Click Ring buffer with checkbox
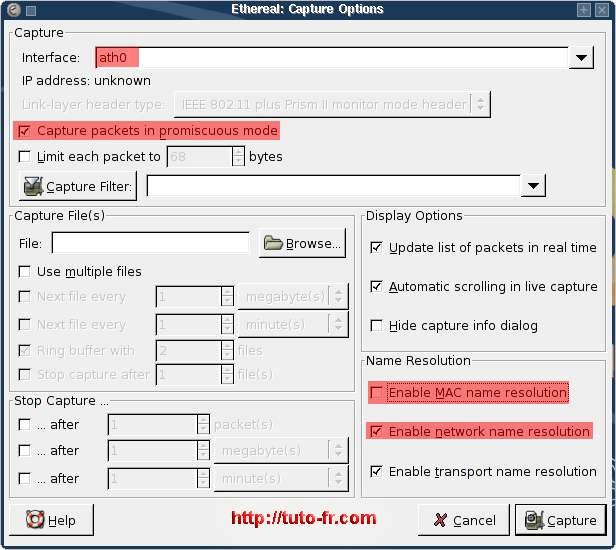 pos(24,350)
